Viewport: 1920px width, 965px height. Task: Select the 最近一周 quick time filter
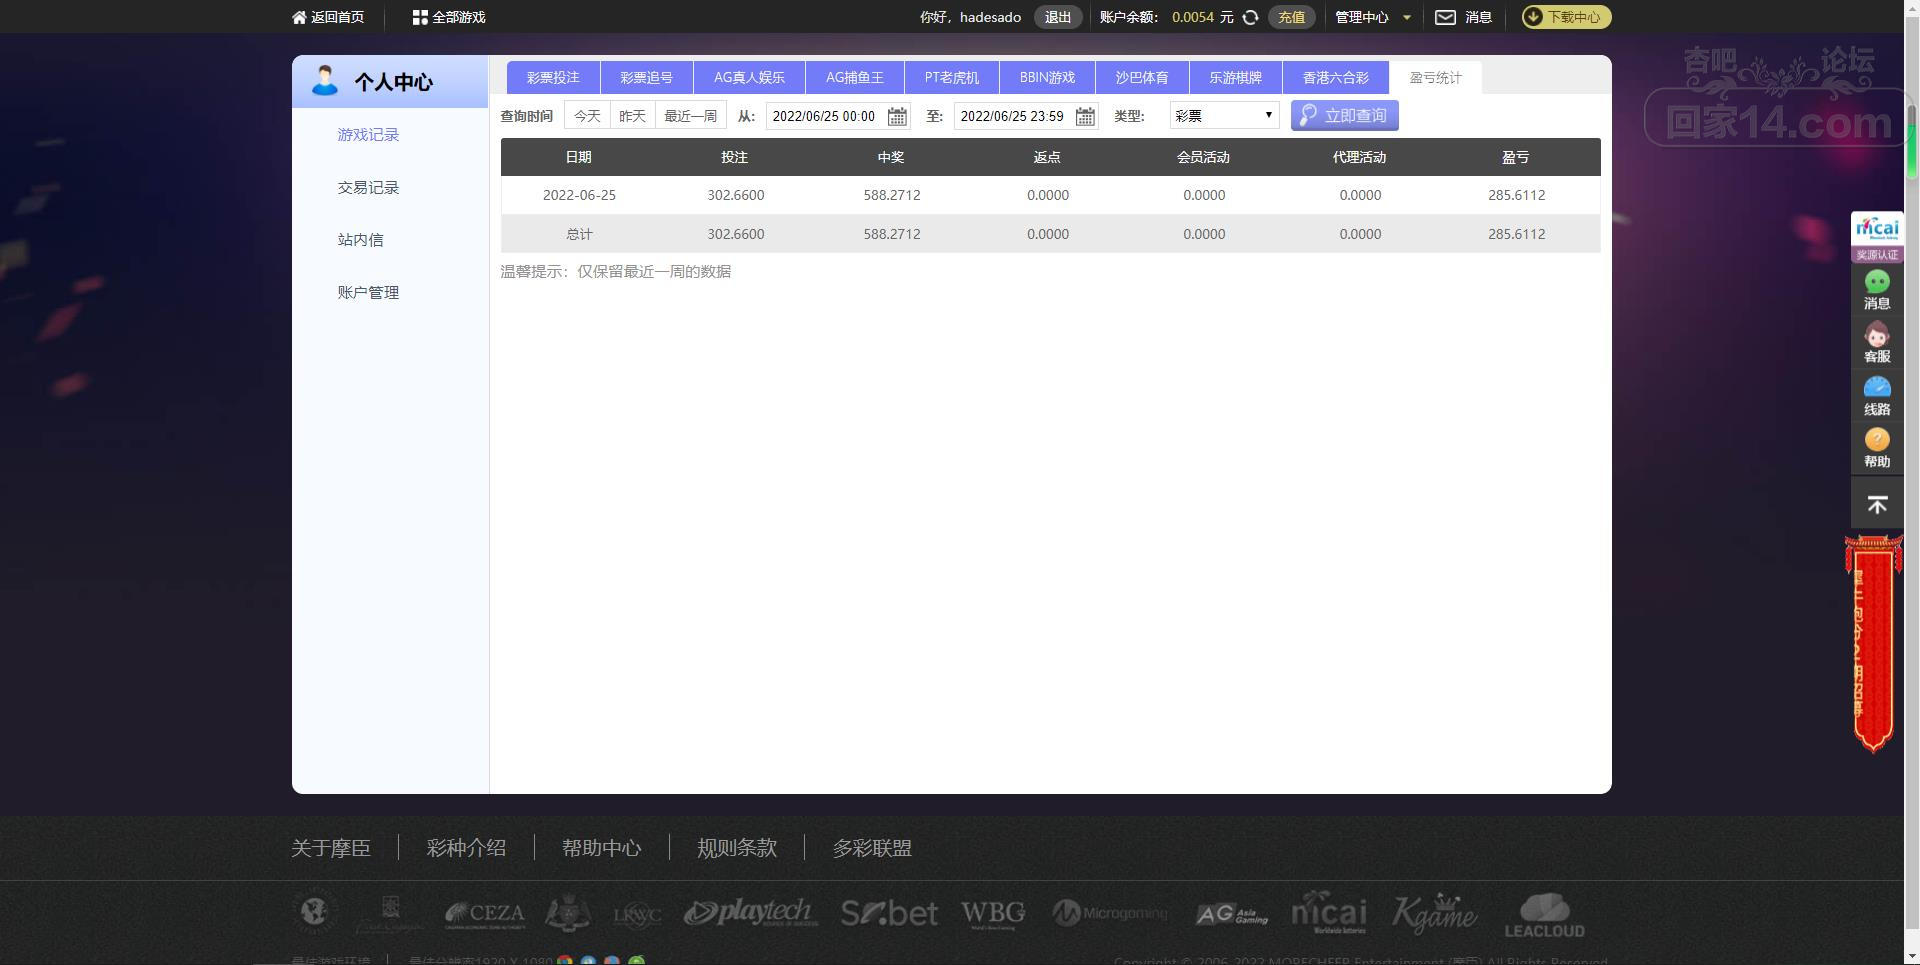coord(690,116)
